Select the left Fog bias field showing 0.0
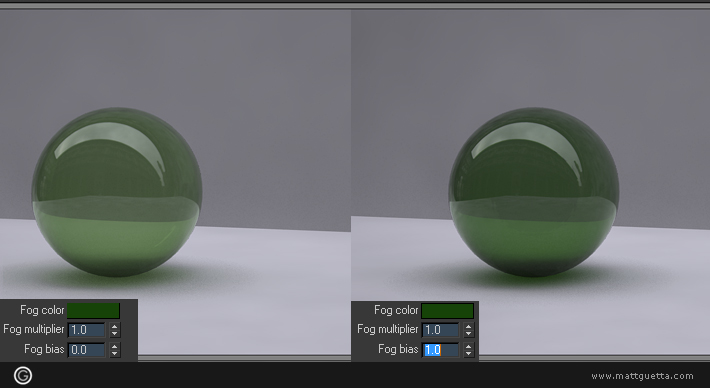Viewport: 710px width, 388px height. 86,350
